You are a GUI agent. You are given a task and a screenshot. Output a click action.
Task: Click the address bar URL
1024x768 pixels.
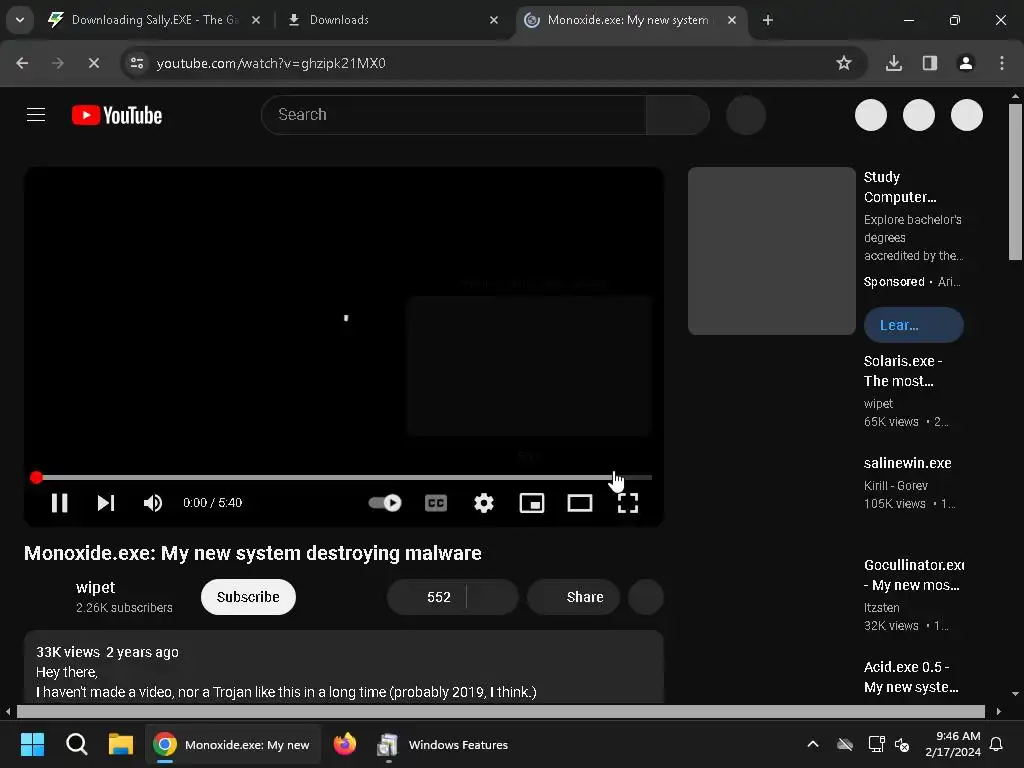tap(271, 63)
